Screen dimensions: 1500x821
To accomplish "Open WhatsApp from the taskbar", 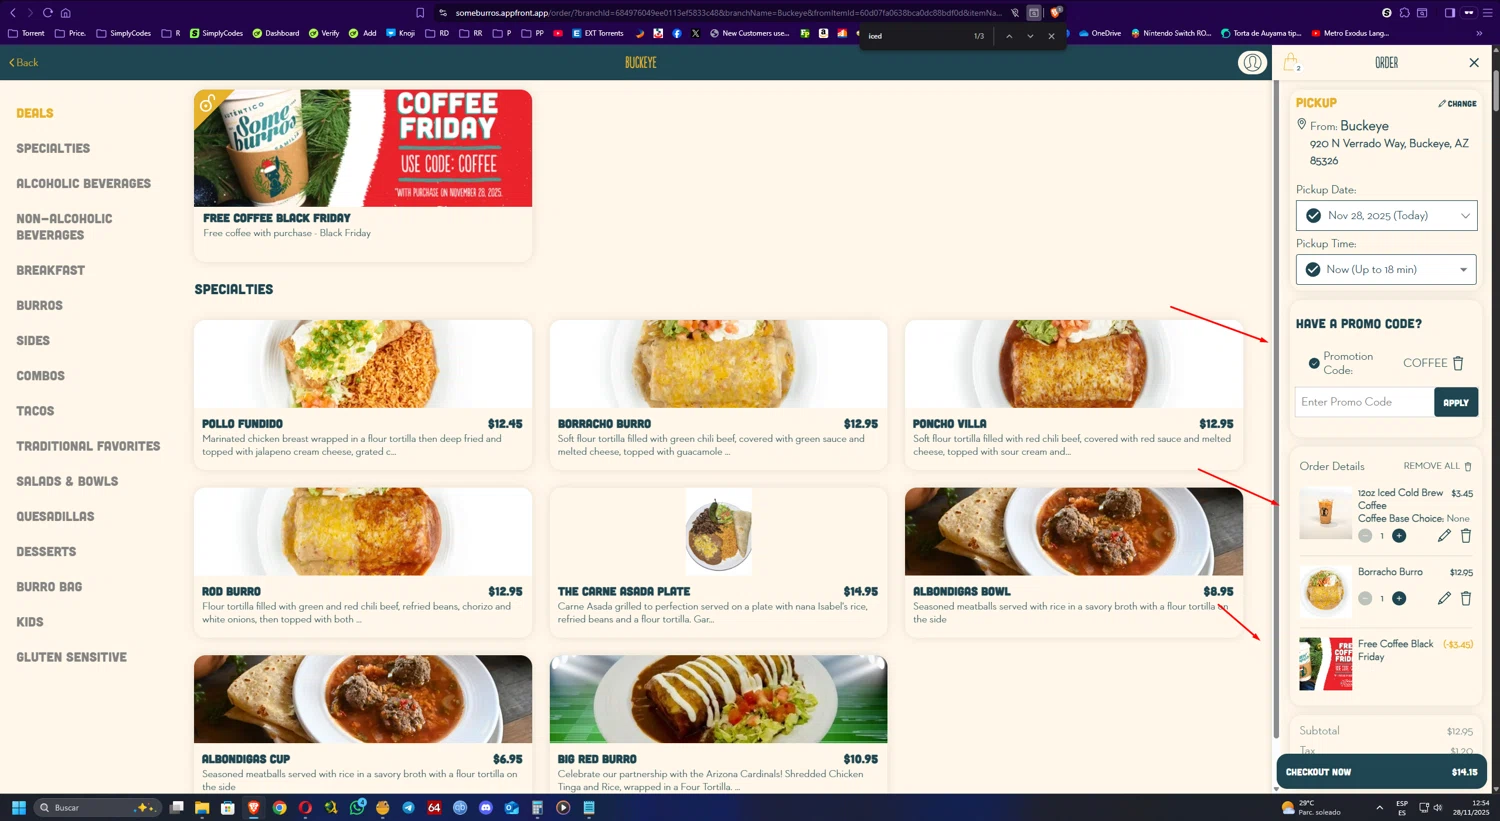I will 357,807.
